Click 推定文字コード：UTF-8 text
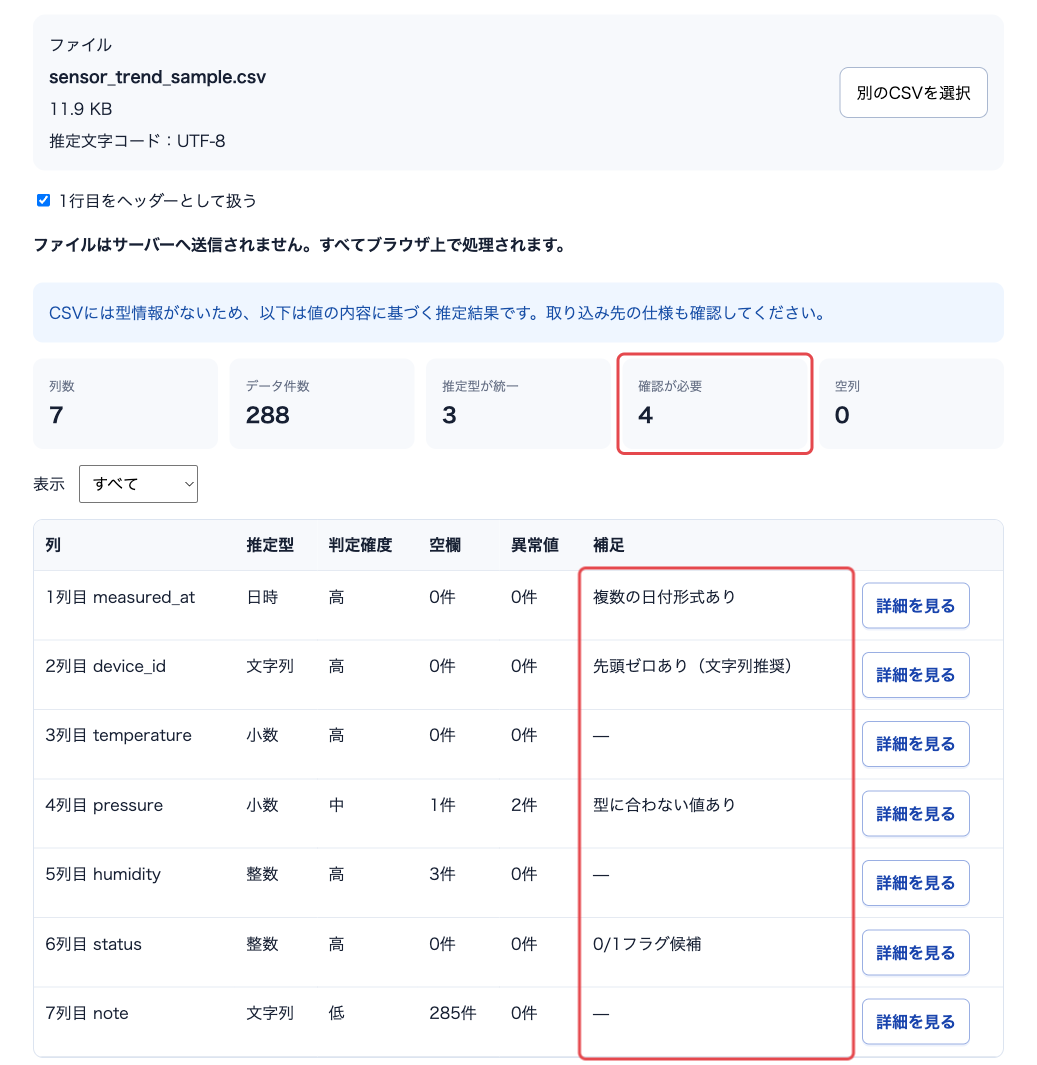Image resolution: width=1037 pixels, height=1065 pixels. [x=137, y=141]
